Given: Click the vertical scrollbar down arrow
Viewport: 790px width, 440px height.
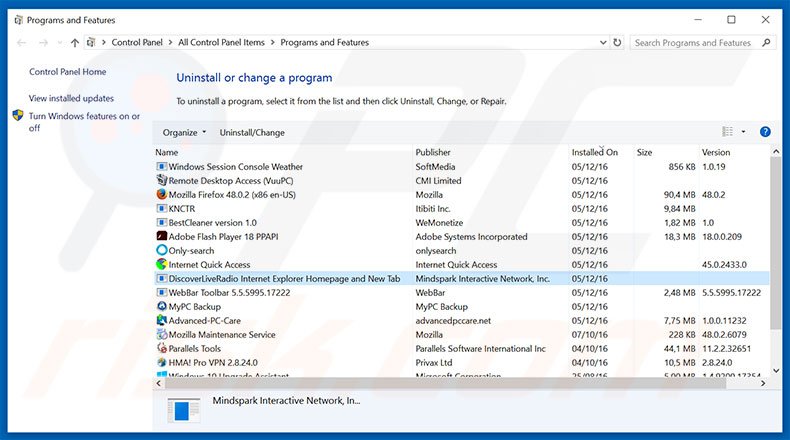Looking at the screenshot, I should pos(776,370).
